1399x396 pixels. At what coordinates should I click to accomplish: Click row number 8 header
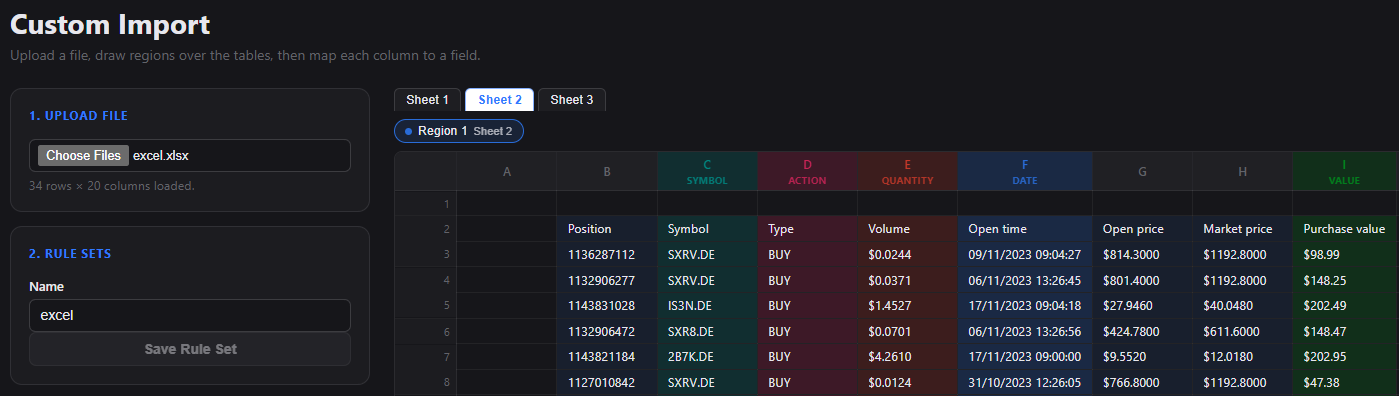click(426, 382)
